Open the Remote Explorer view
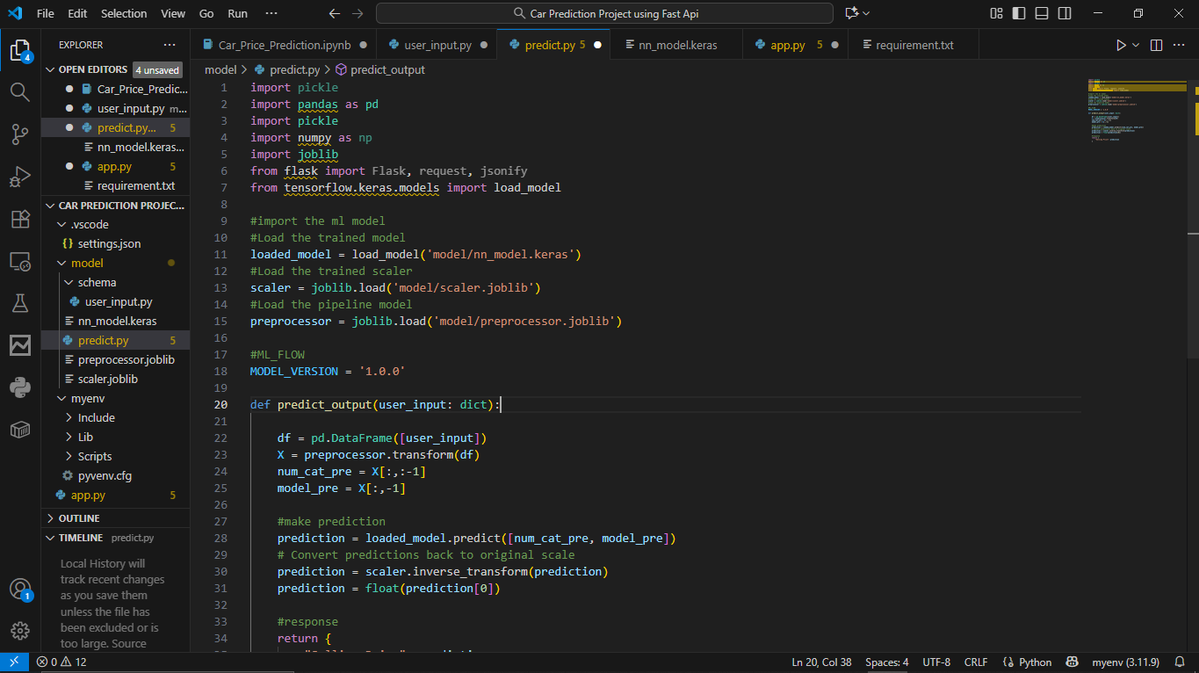This screenshot has height=673, width=1199. [20, 262]
